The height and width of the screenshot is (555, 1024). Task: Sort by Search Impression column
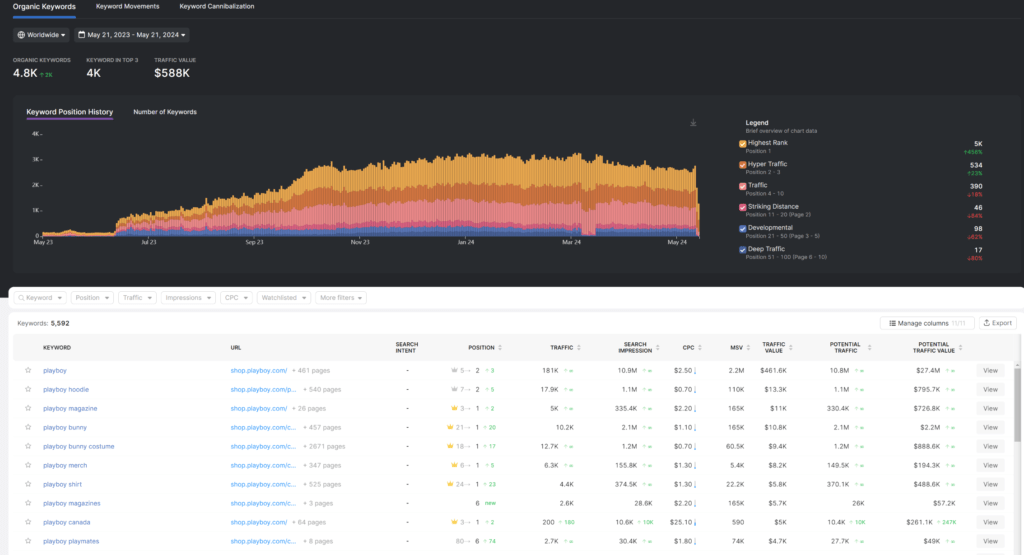tap(658, 348)
